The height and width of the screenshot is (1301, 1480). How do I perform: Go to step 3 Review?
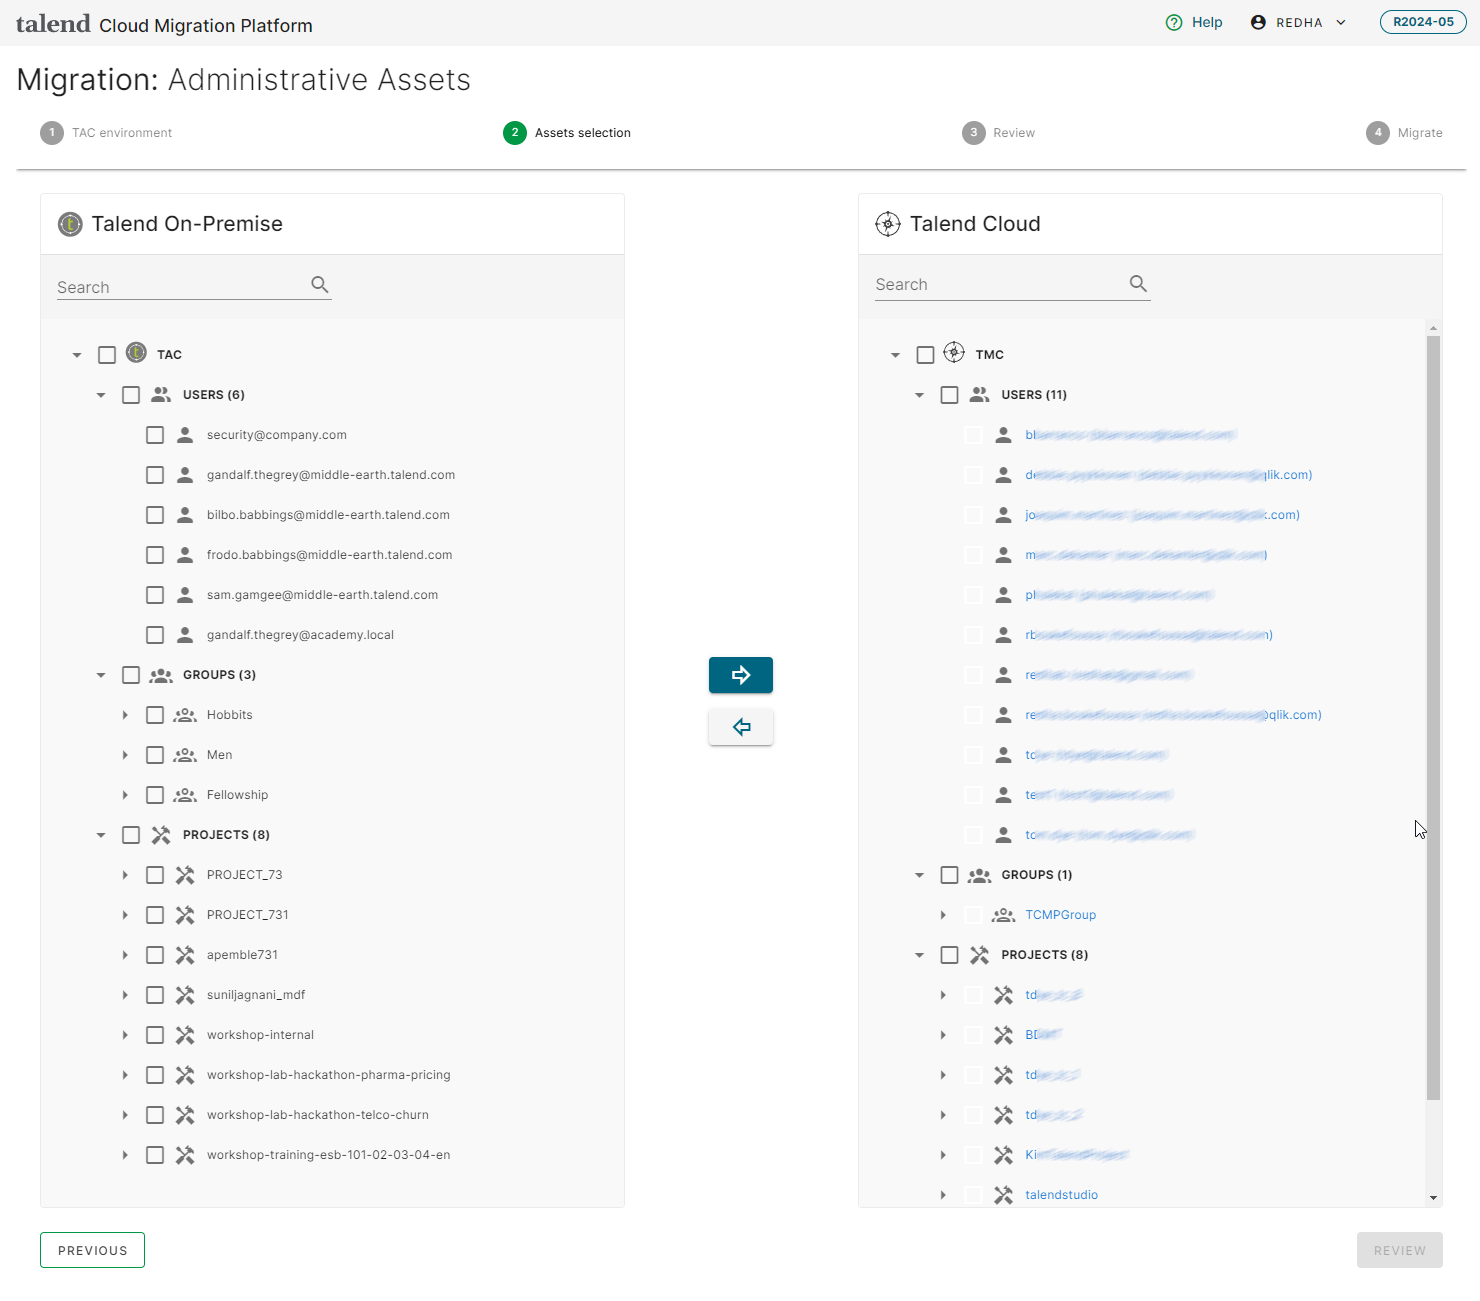point(998,133)
